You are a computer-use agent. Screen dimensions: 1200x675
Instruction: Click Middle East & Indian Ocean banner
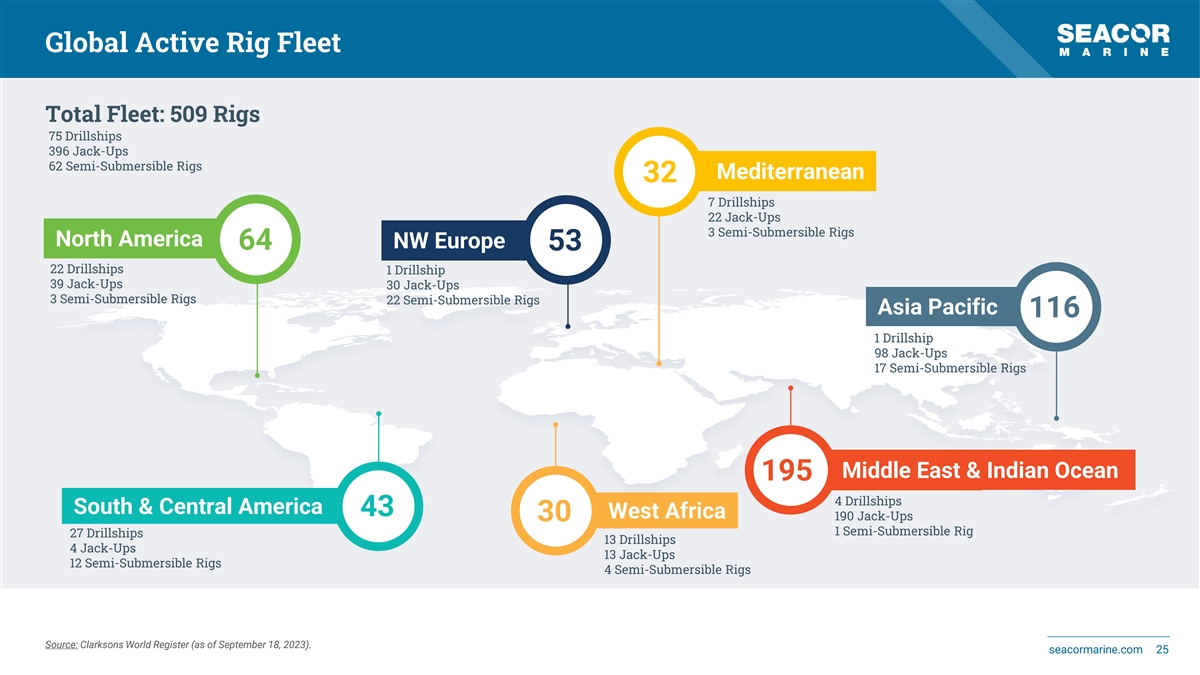click(x=980, y=470)
